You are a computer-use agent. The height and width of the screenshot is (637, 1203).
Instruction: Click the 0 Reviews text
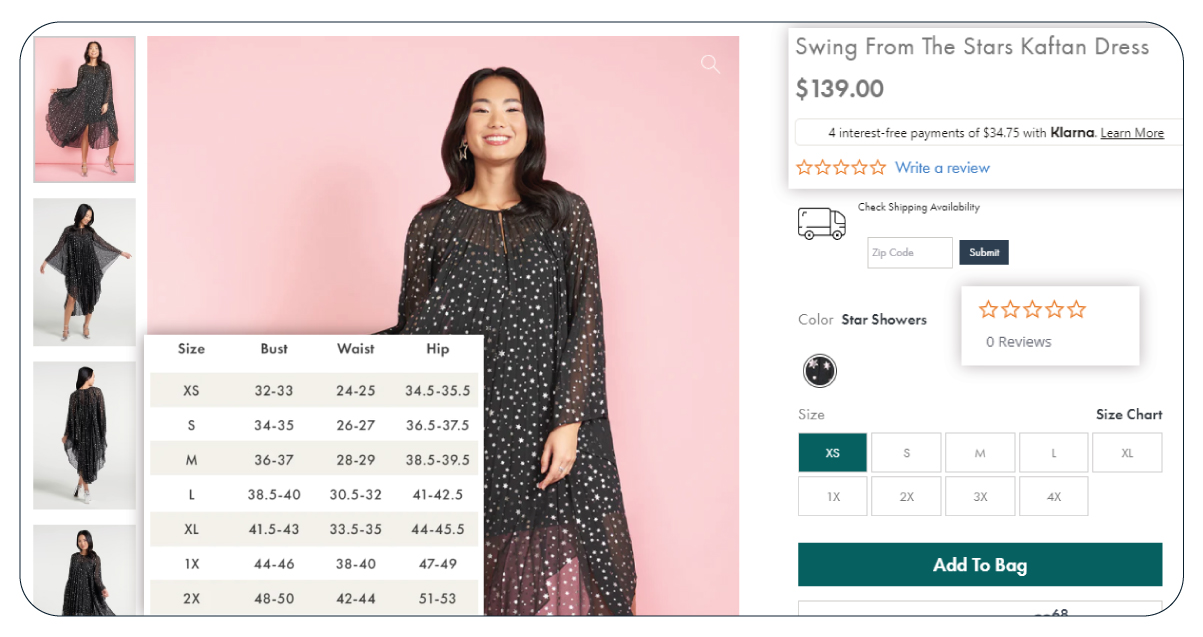point(1018,342)
